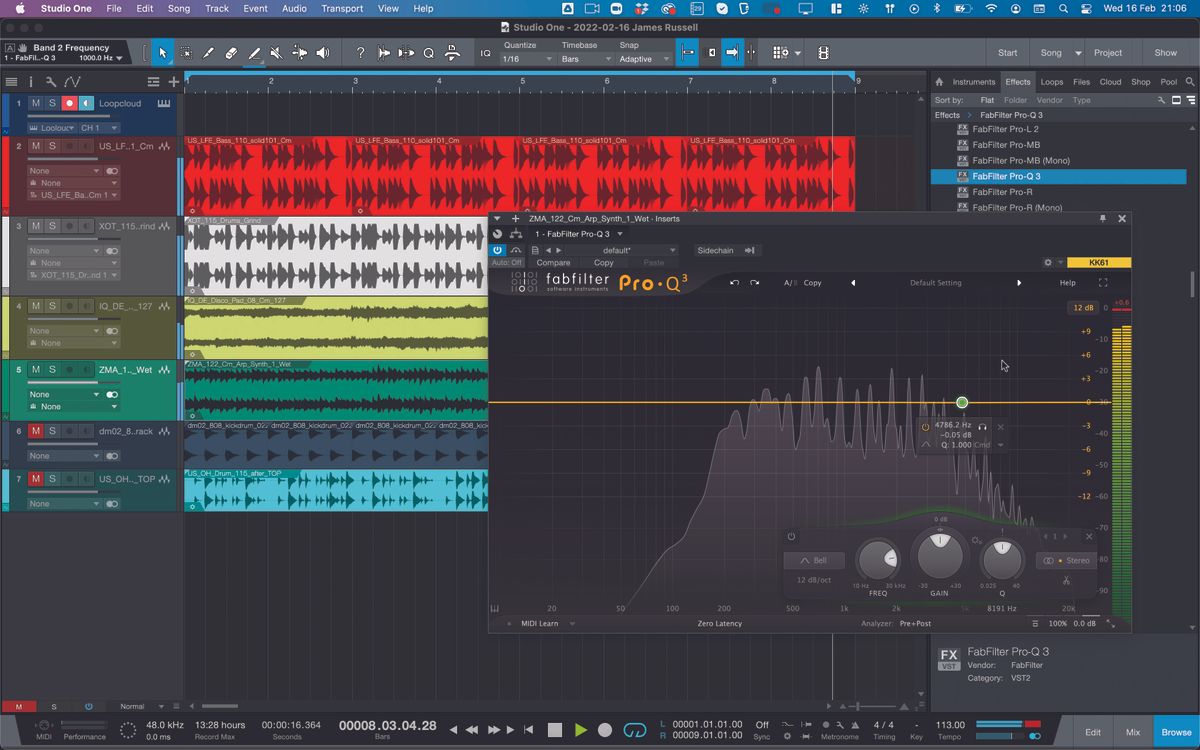Open the Quantize 1/16 dropdown
The width and height of the screenshot is (1200, 750).
coord(527,59)
